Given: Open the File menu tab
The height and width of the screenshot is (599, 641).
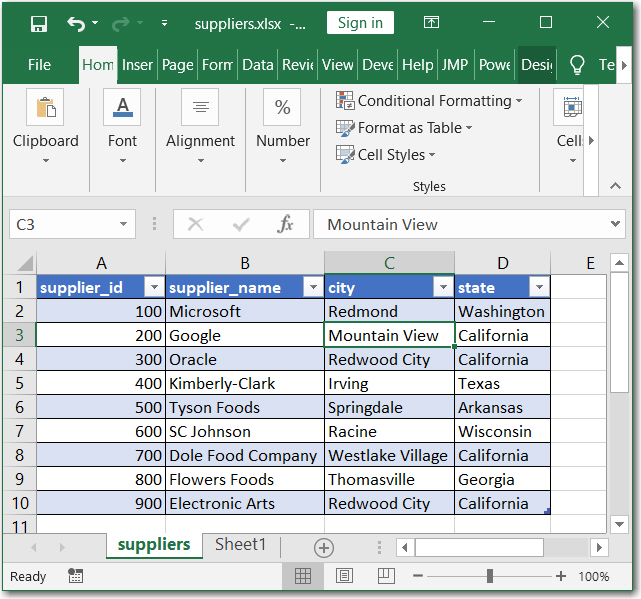Looking at the screenshot, I should tap(39, 65).
